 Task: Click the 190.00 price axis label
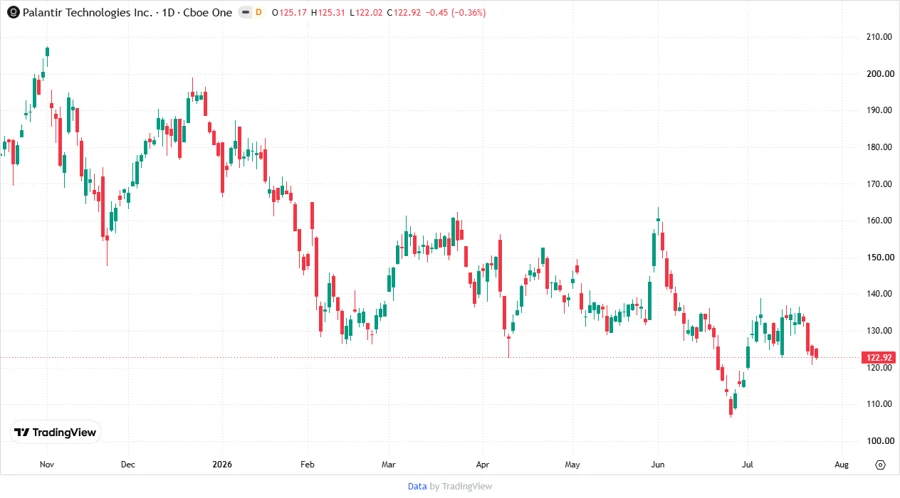click(880, 110)
